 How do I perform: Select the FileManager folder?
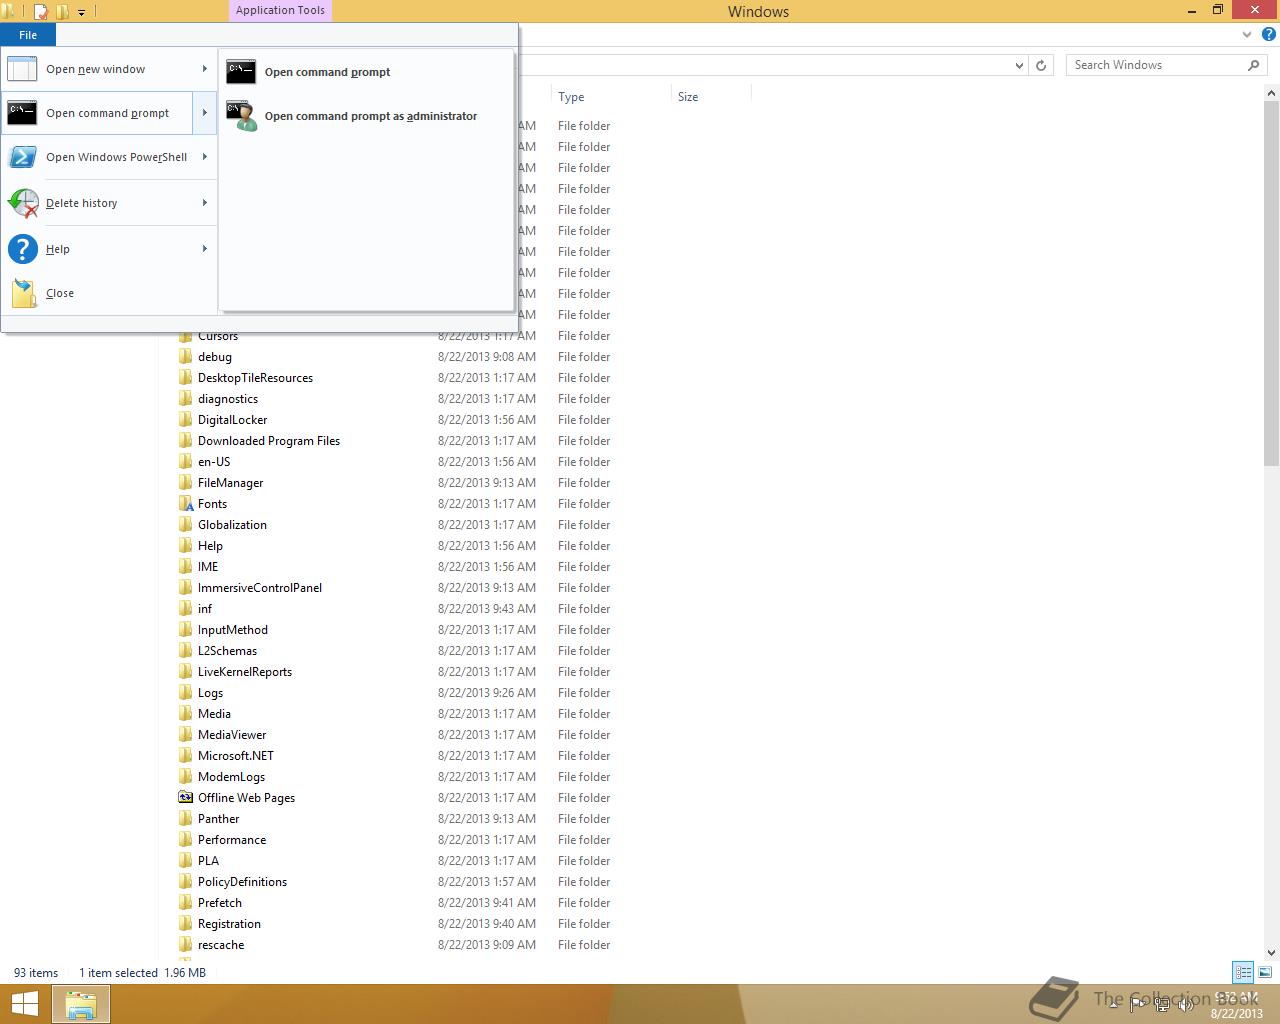[230, 483]
